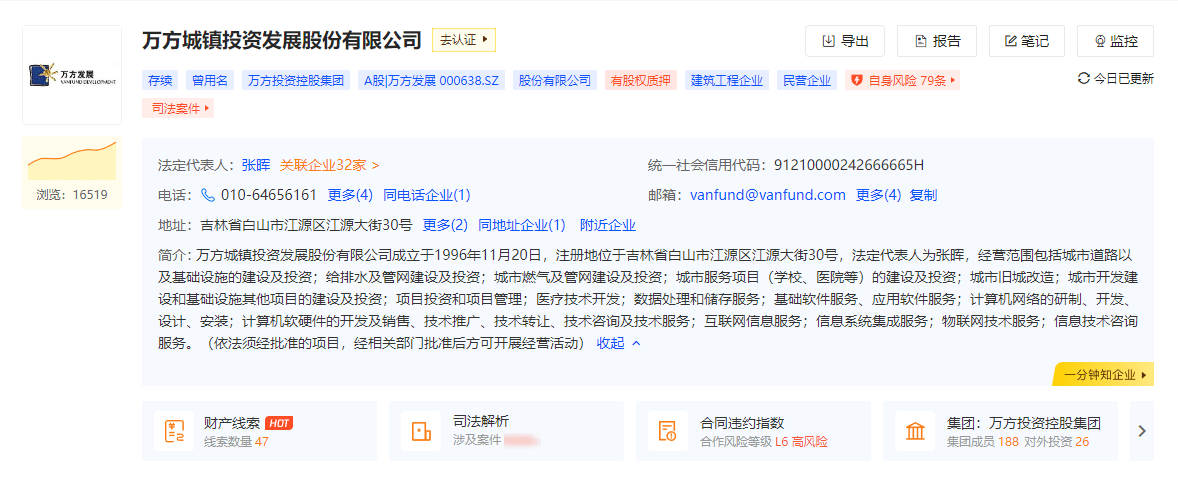The image size is (1178, 482).
Task: Select the A股 万方发展 000638.SZ tag
Action: [x=431, y=80]
